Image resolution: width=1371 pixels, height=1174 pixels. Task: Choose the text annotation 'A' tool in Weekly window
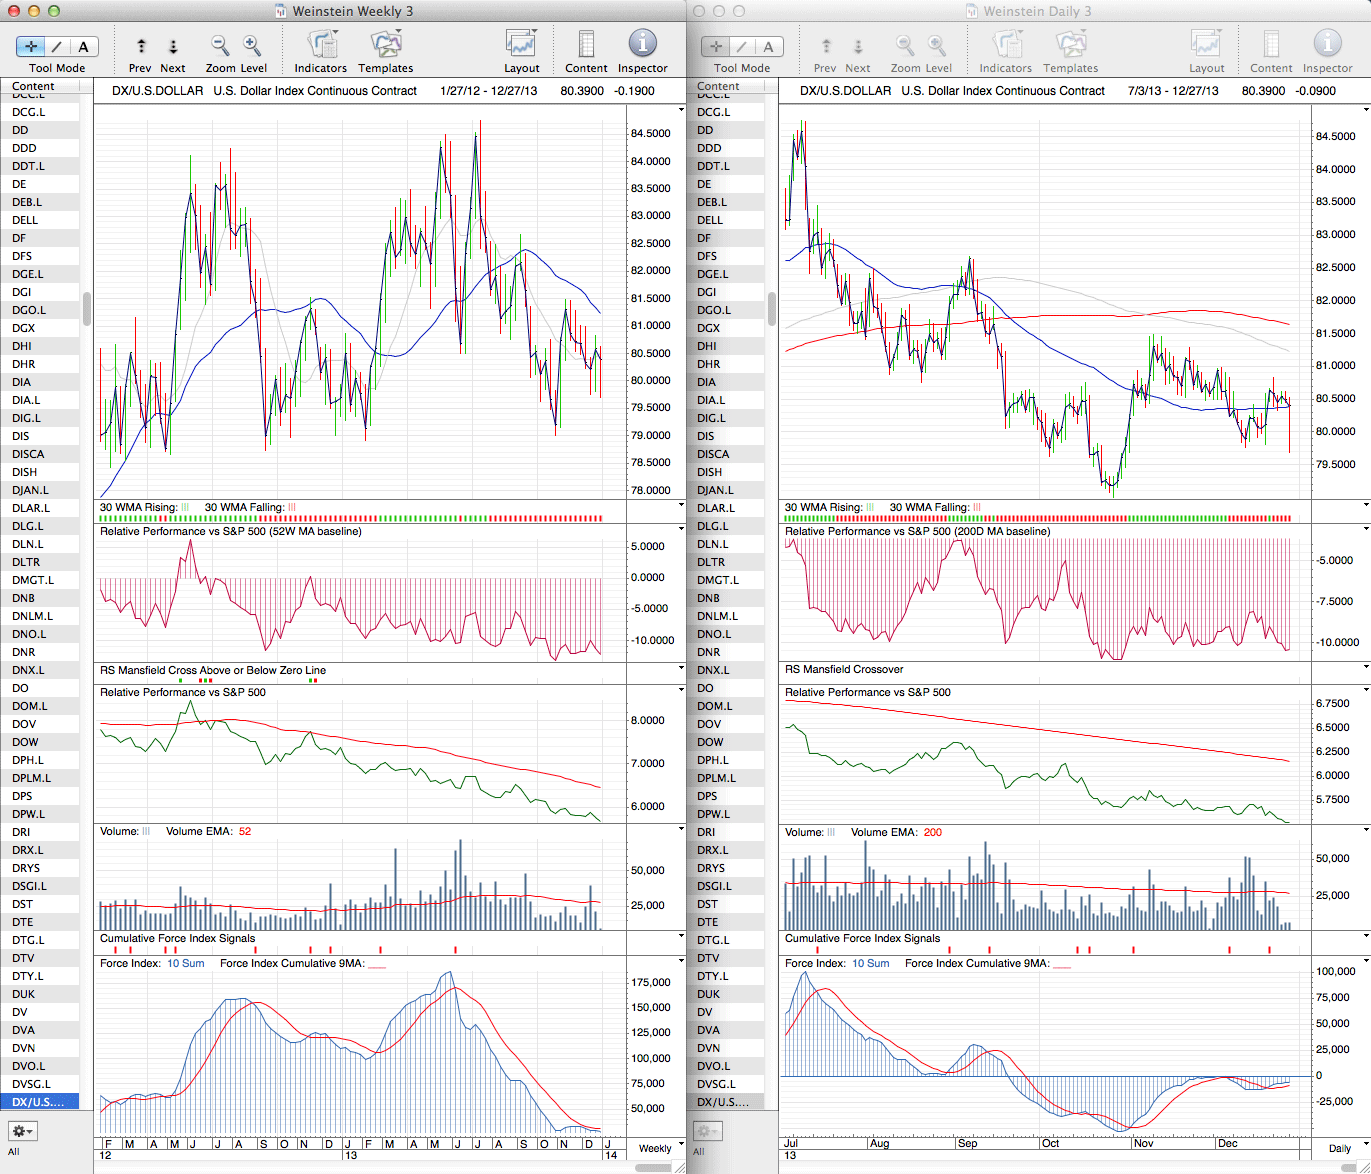(83, 46)
